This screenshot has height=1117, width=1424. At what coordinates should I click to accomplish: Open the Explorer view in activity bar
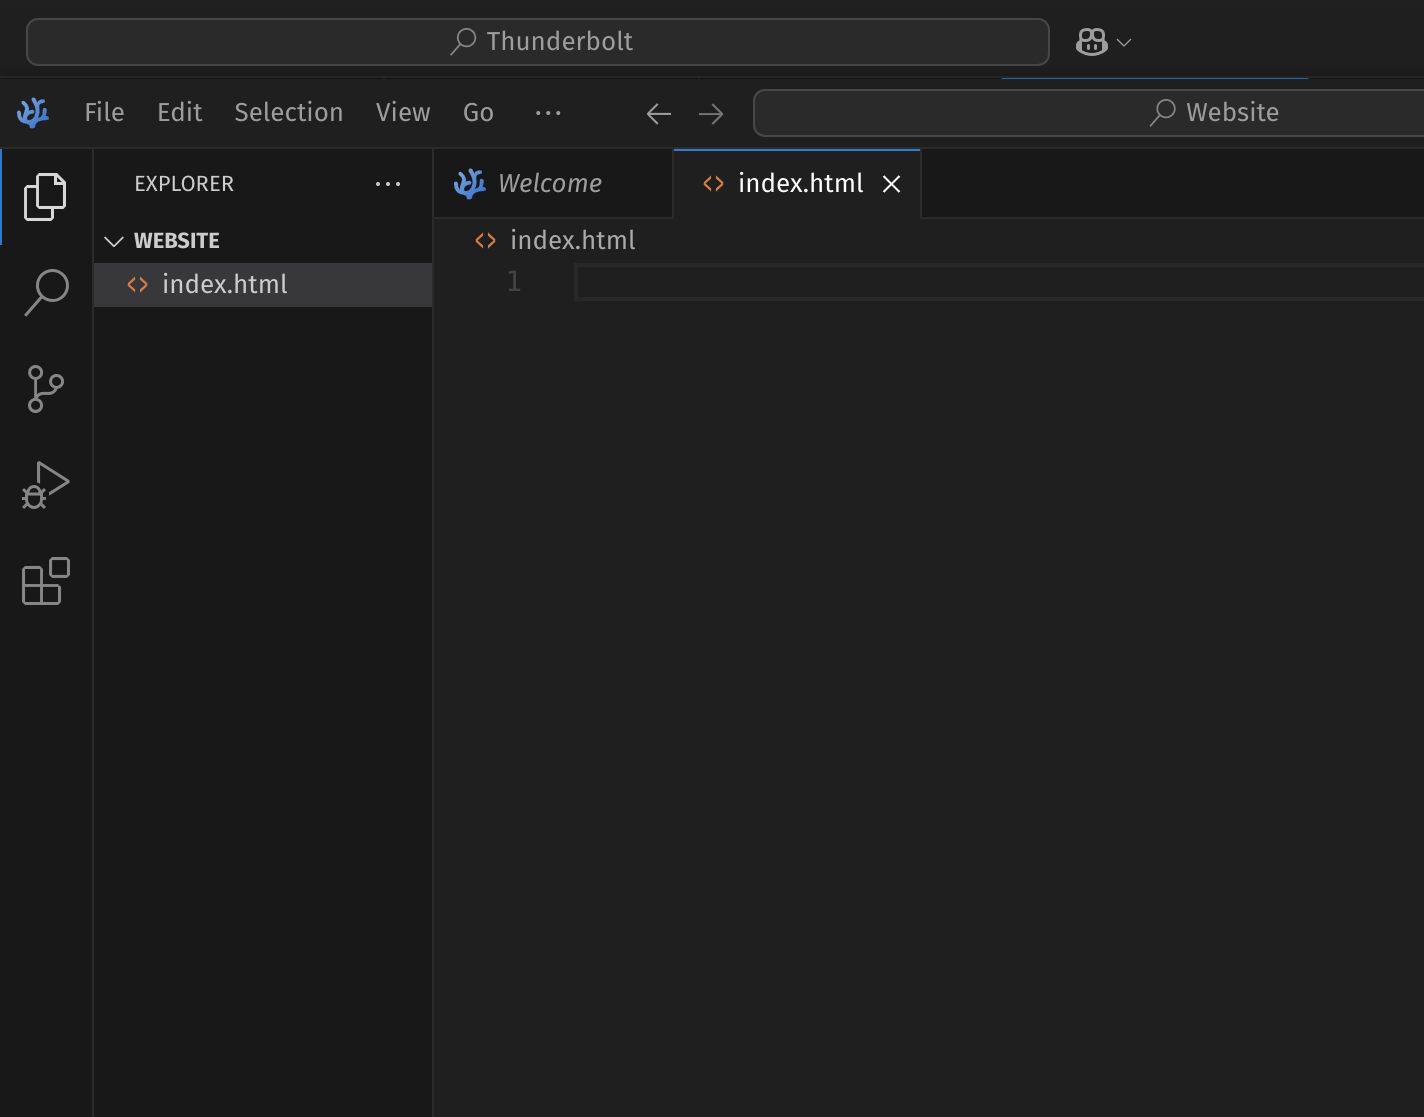[x=45, y=197]
